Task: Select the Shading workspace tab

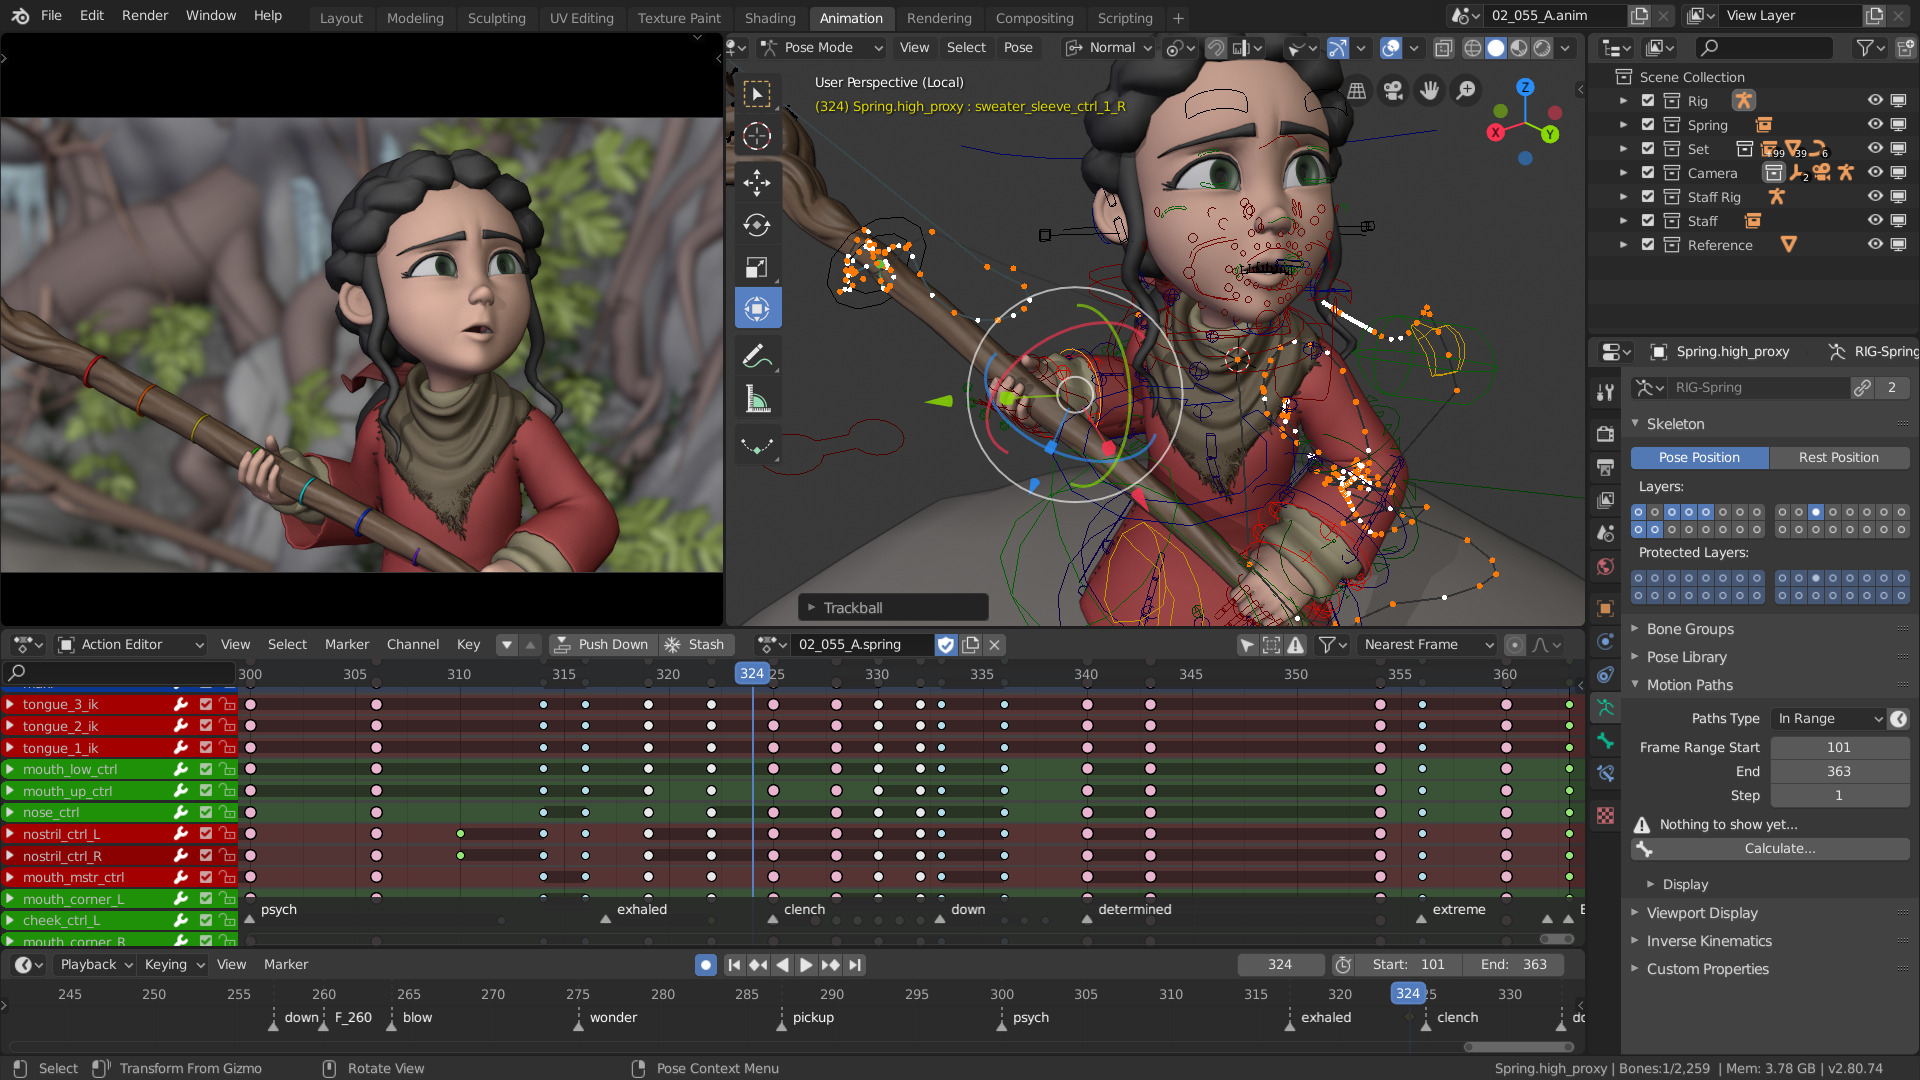Action: [769, 17]
